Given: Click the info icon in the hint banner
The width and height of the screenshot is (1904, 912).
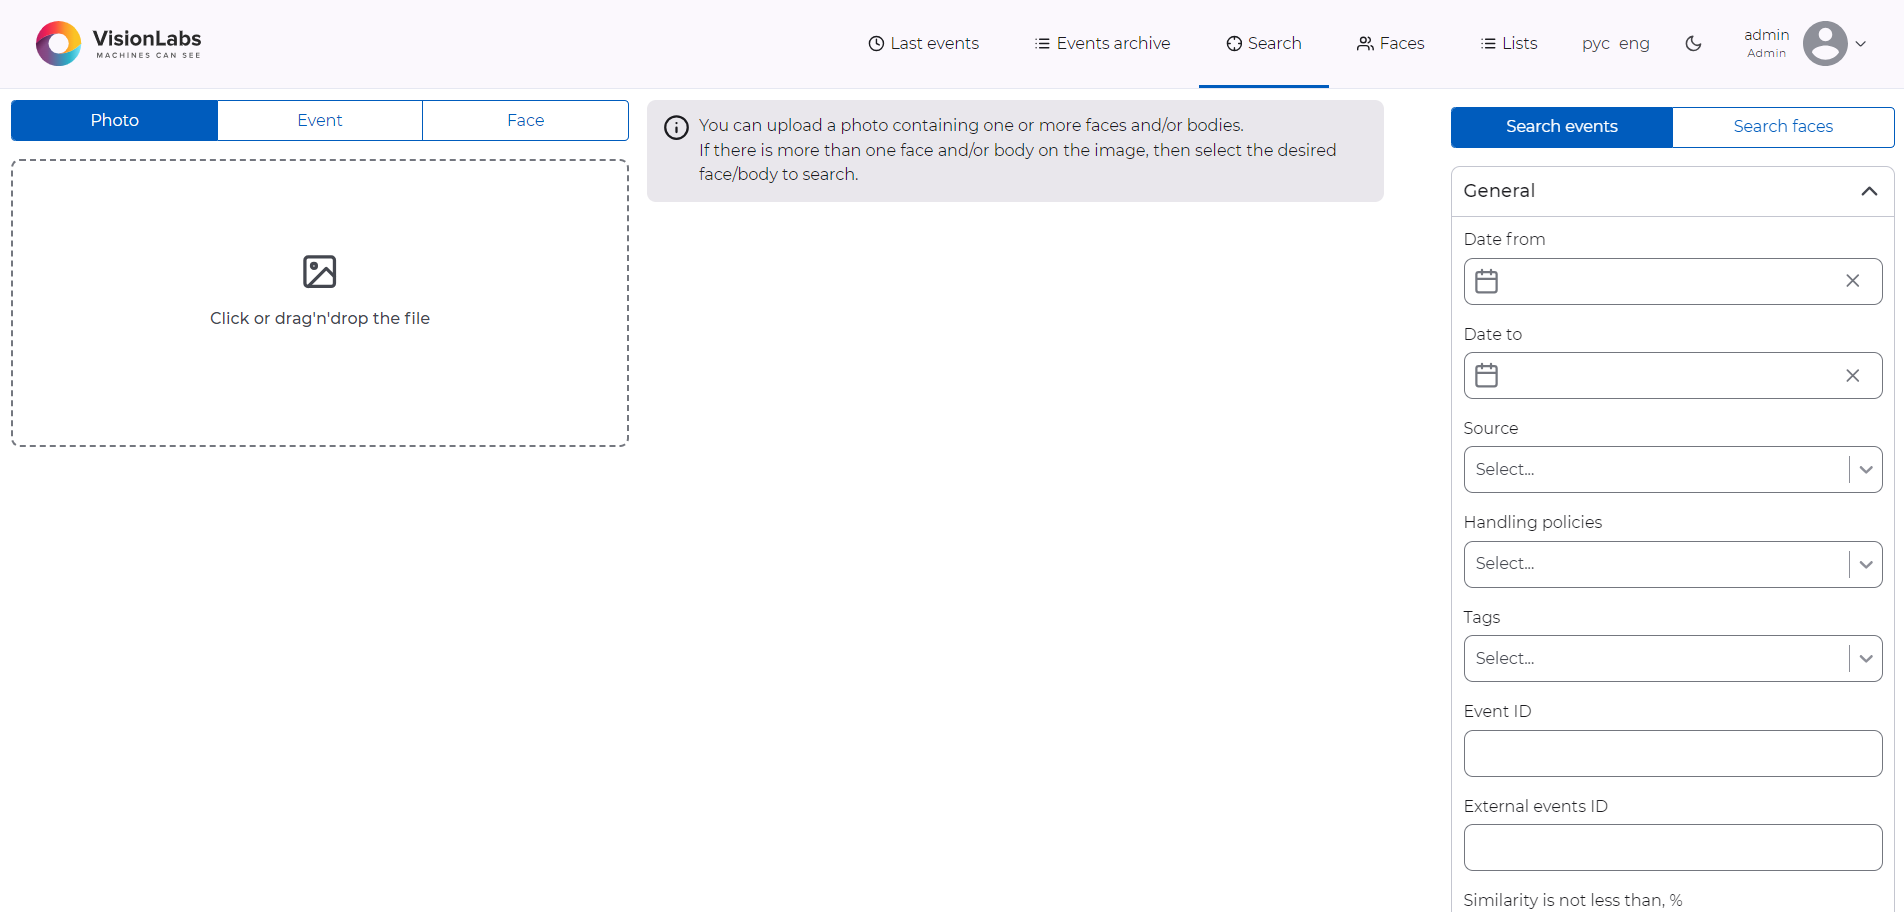Looking at the screenshot, I should click(x=676, y=127).
